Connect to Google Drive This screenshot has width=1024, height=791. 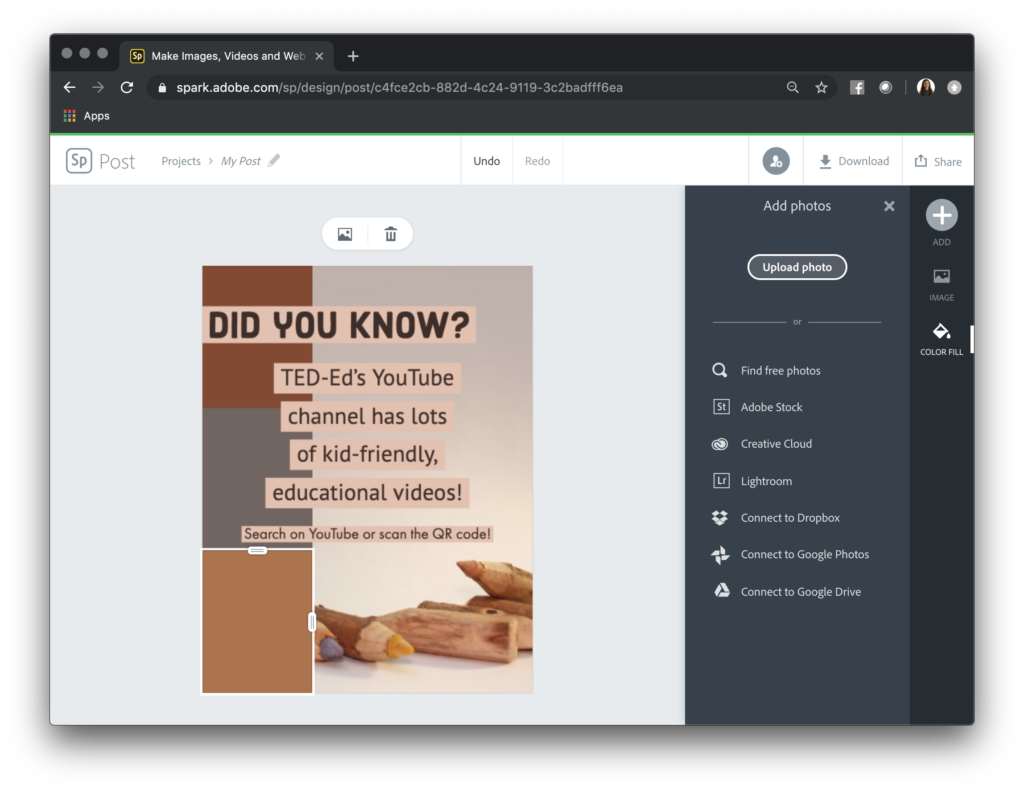point(718,591)
